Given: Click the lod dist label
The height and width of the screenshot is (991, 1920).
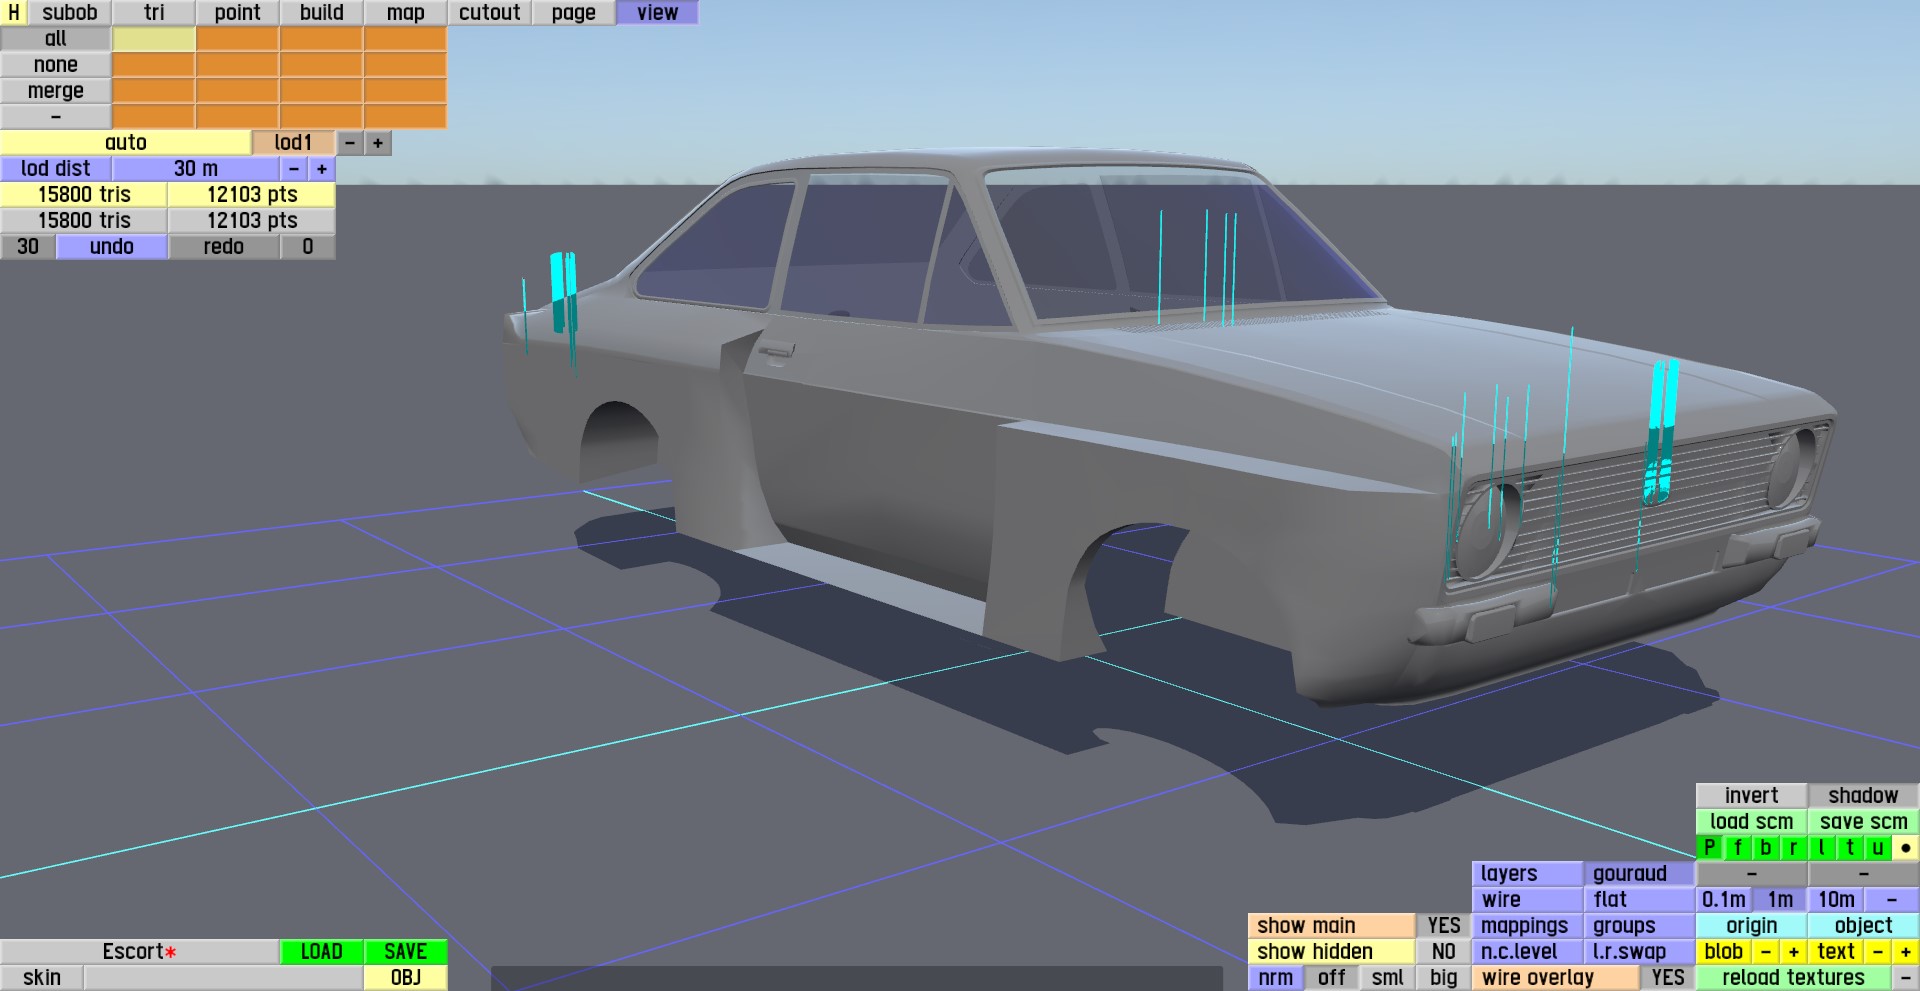Looking at the screenshot, I should pyautogui.click(x=56, y=169).
